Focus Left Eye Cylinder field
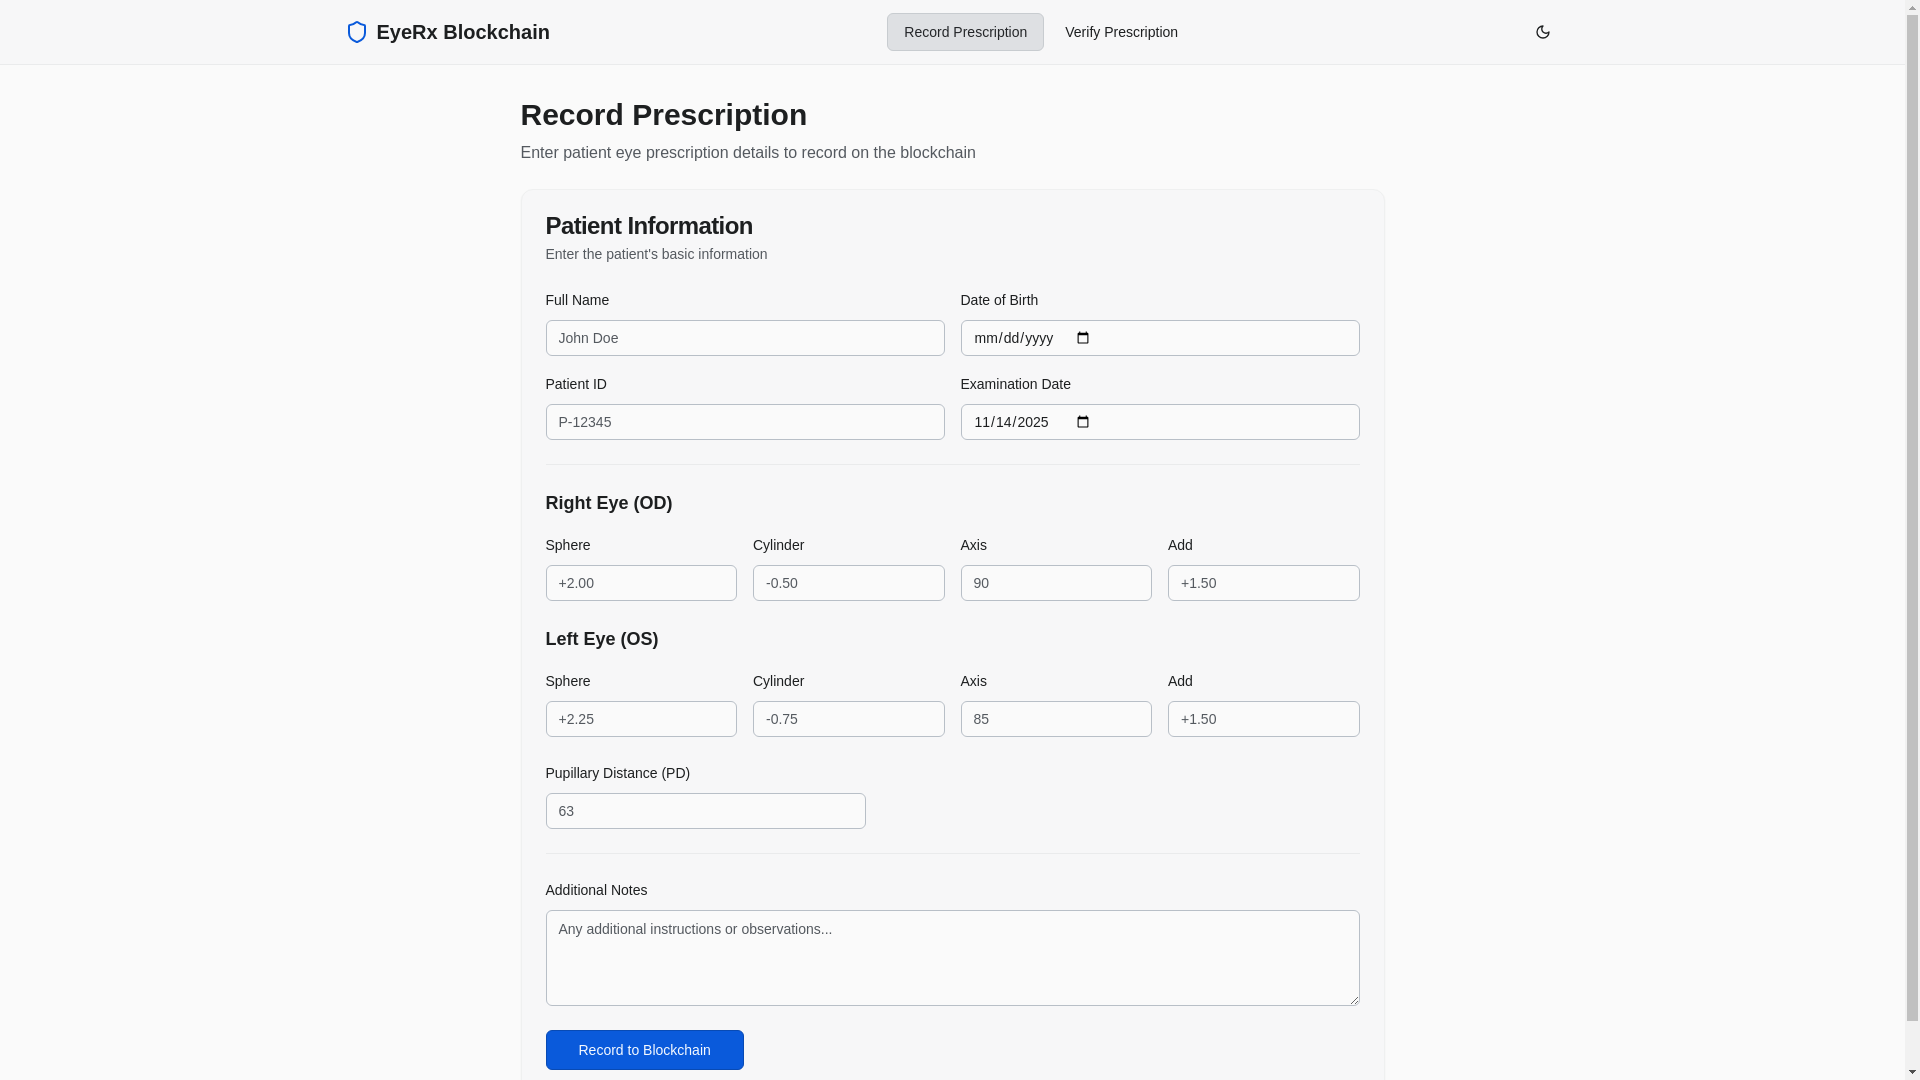Viewport: 1920px width, 1080px height. coord(849,719)
